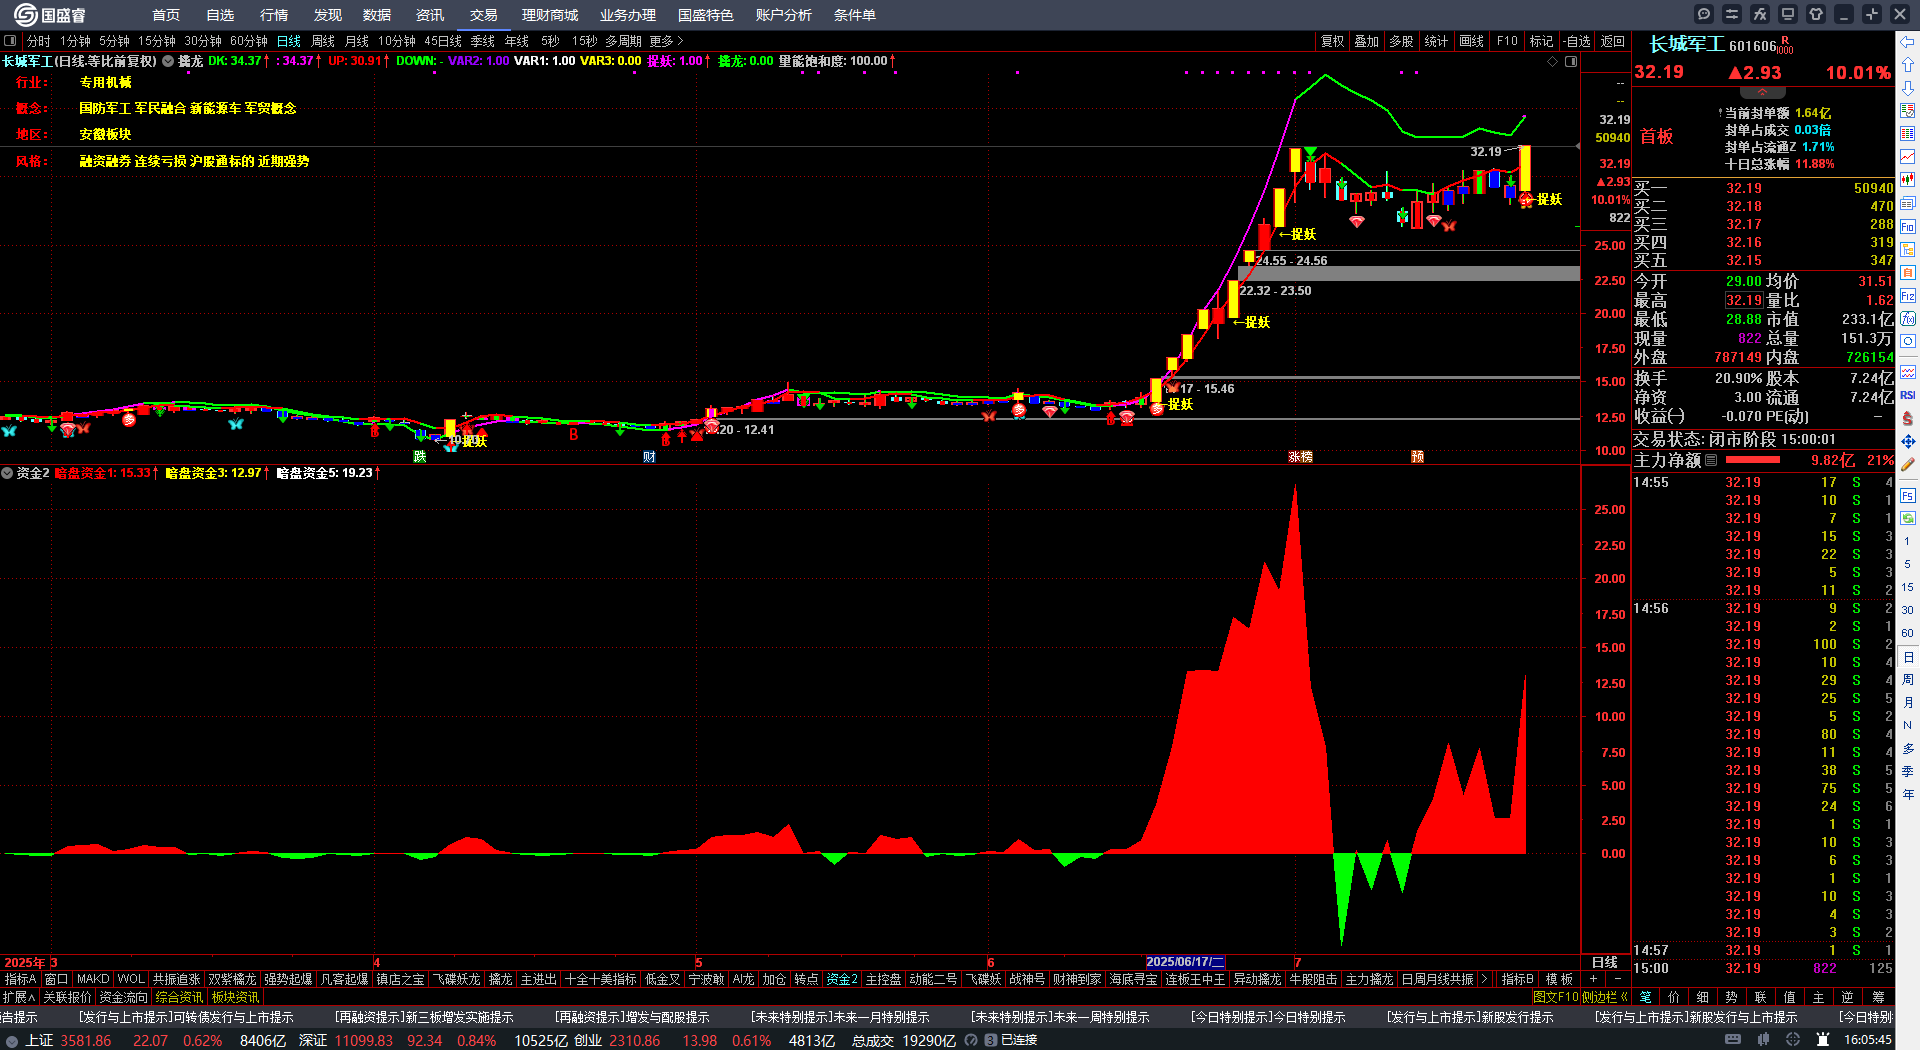Switch chart period to 周线
The width and height of the screenshot is (1920, 1050).
pos(323,41)
